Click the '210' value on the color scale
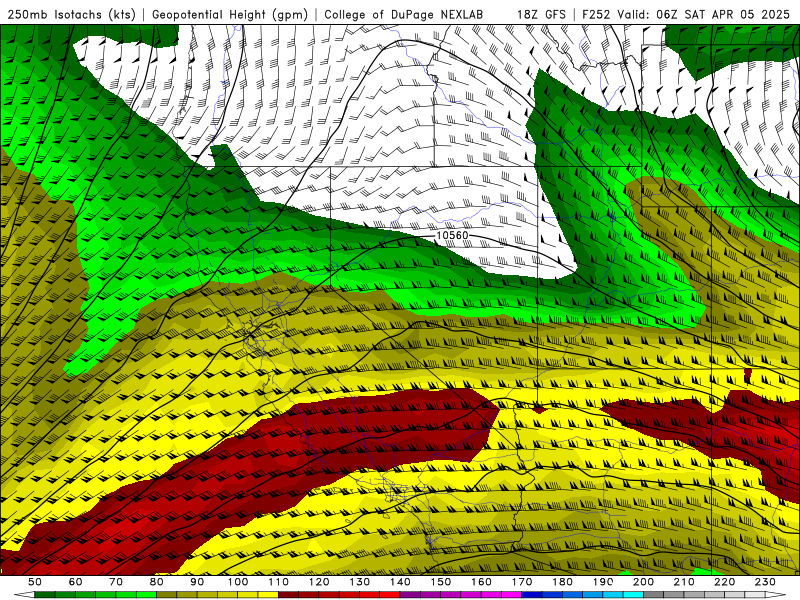Image resolution: width=800 pixels, height=600 pixels. (x=684, y=582)
